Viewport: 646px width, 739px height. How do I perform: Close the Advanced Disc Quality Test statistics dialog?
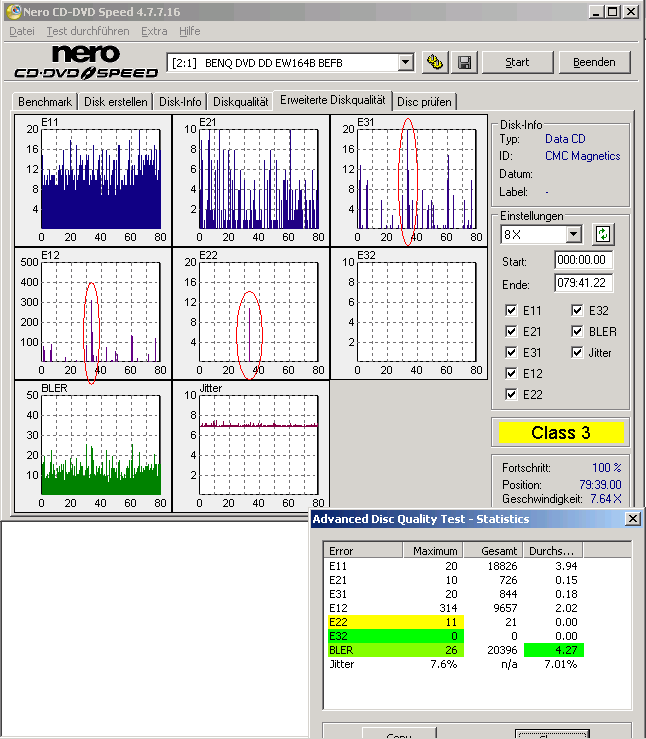632,519
